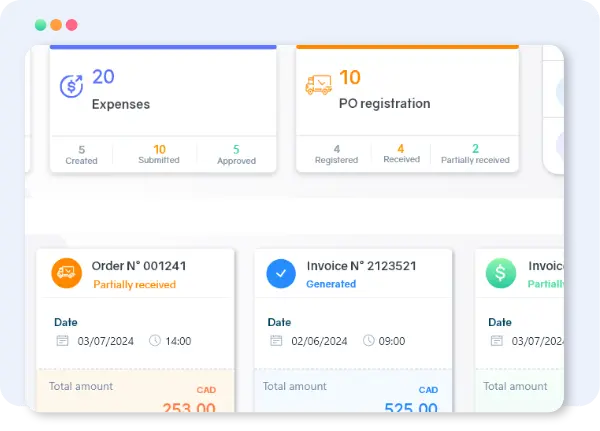This screenshot has height=431, width=600.
Task: Click clock icon beside 14:00
Action: [155, 341]
